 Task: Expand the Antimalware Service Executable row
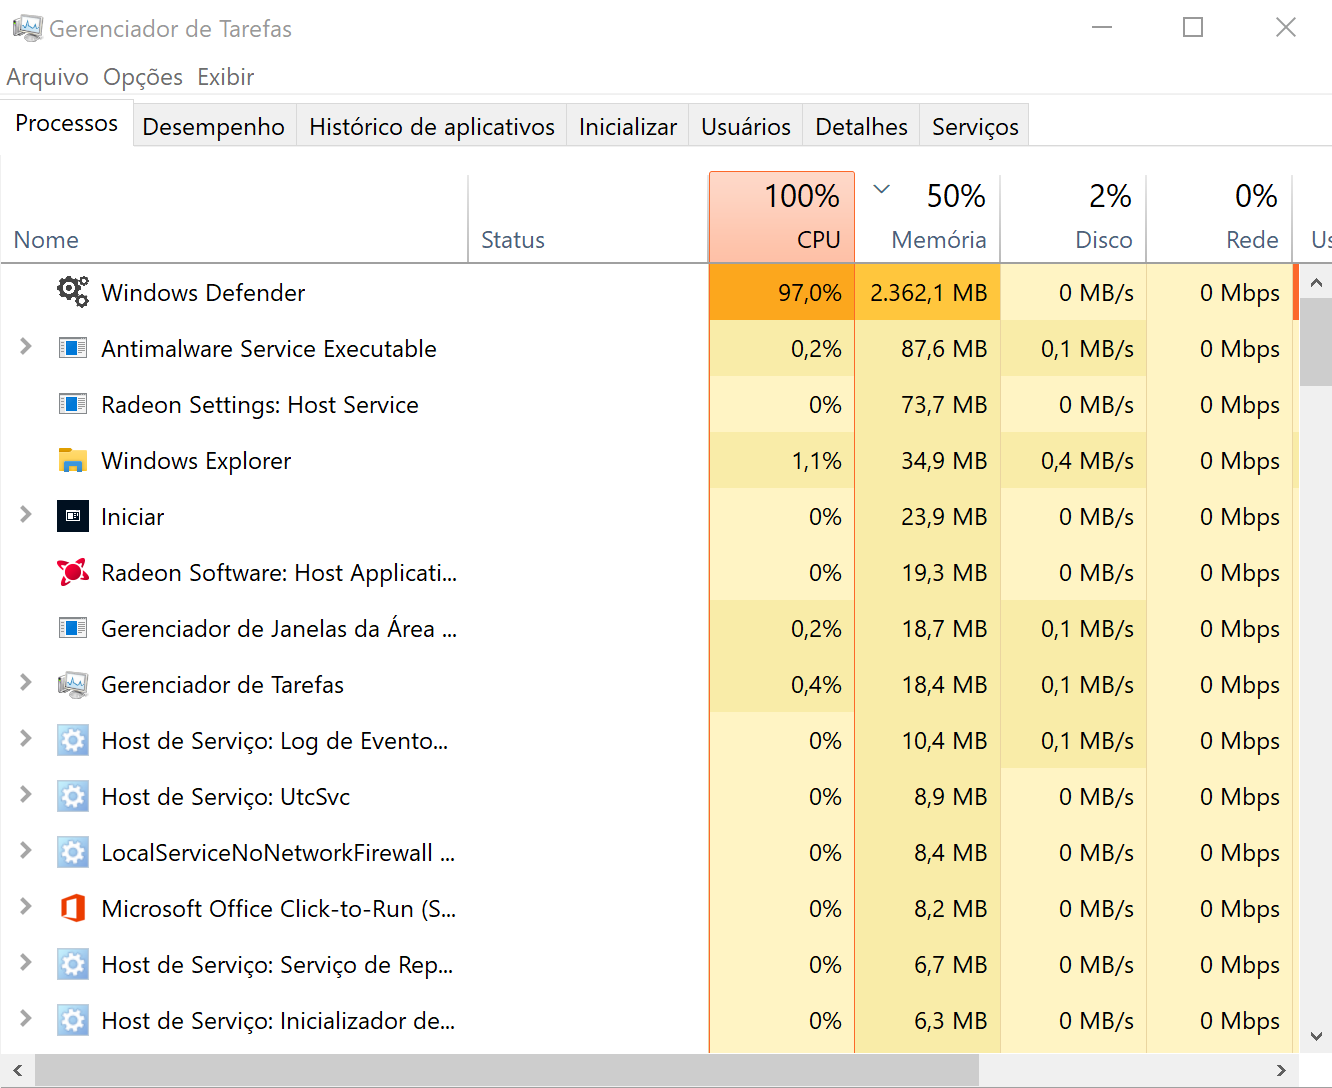click(26, 346)
